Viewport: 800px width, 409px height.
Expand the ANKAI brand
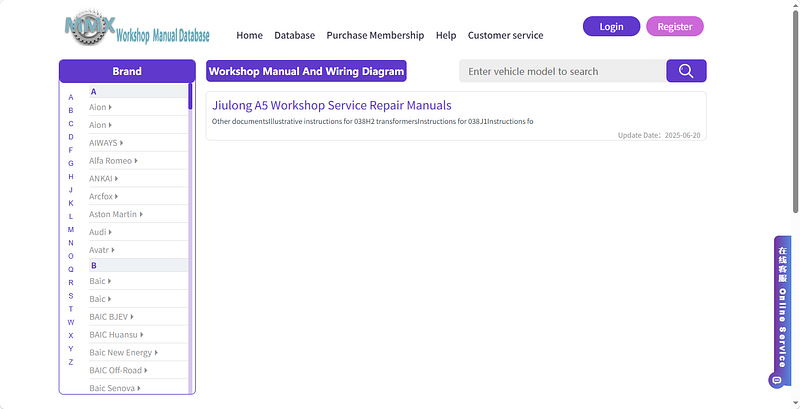[x=104, y=178]
